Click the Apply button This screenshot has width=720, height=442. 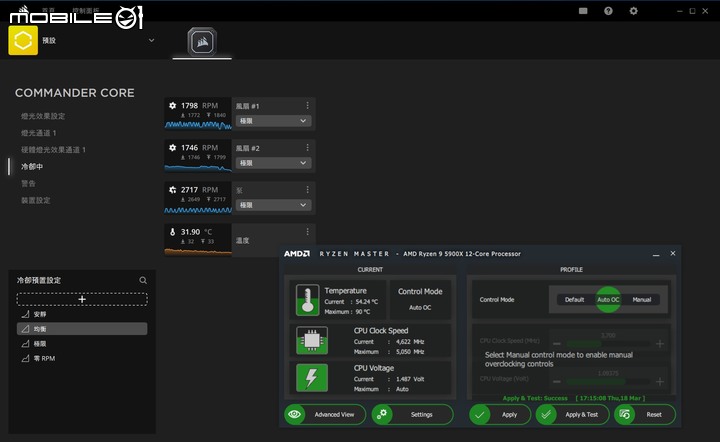coord(500,414)
